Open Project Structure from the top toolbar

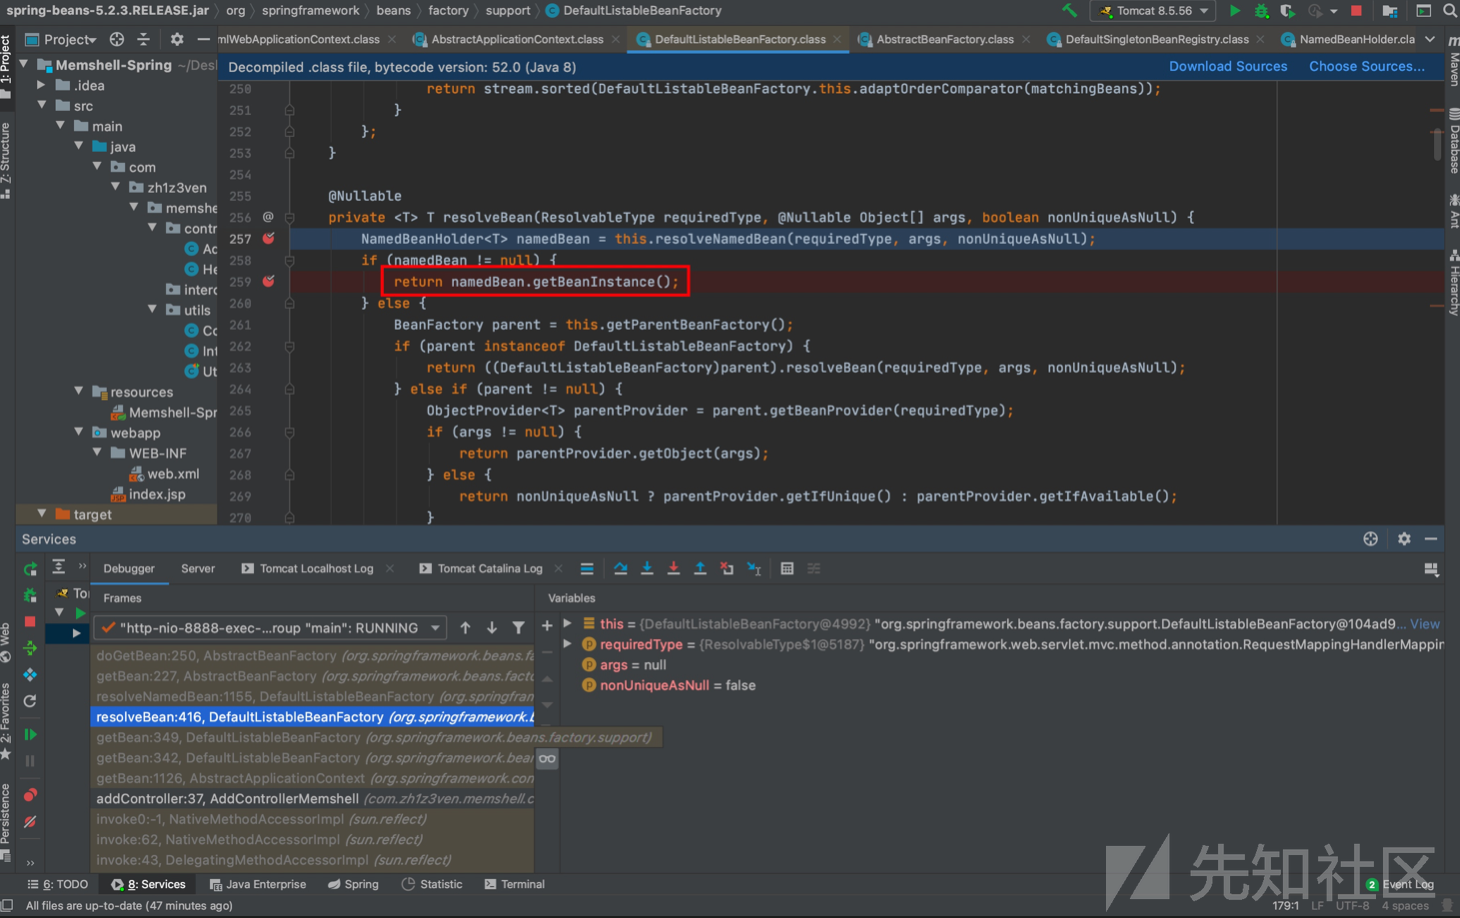[x=1390, y=11]
